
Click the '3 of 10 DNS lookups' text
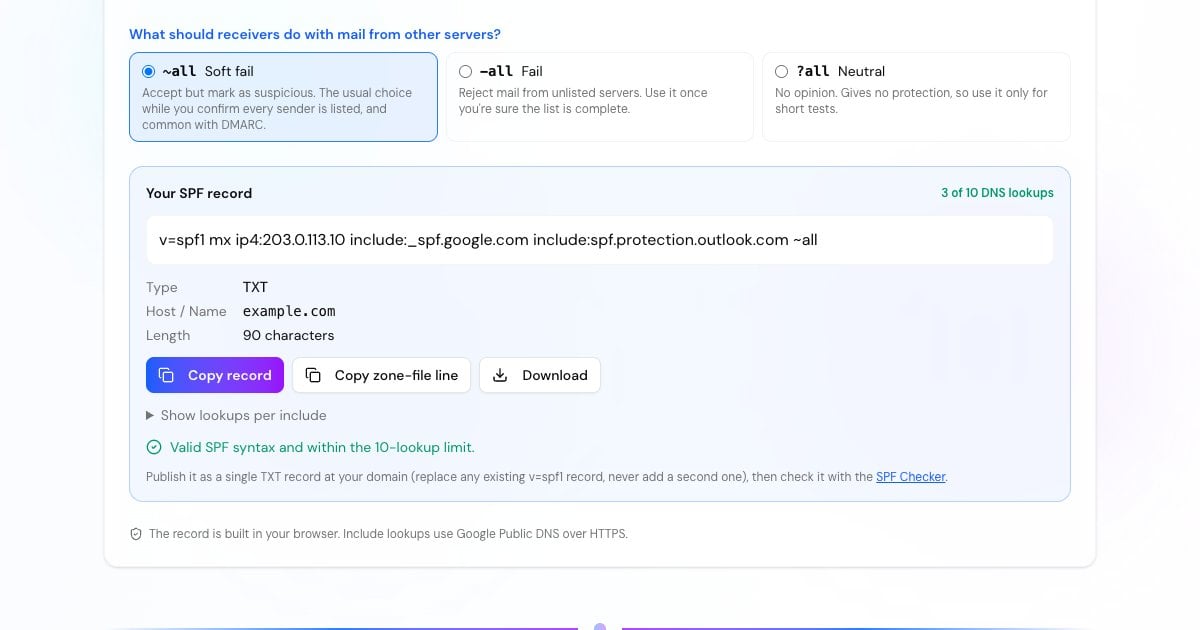tap(997, 193)
